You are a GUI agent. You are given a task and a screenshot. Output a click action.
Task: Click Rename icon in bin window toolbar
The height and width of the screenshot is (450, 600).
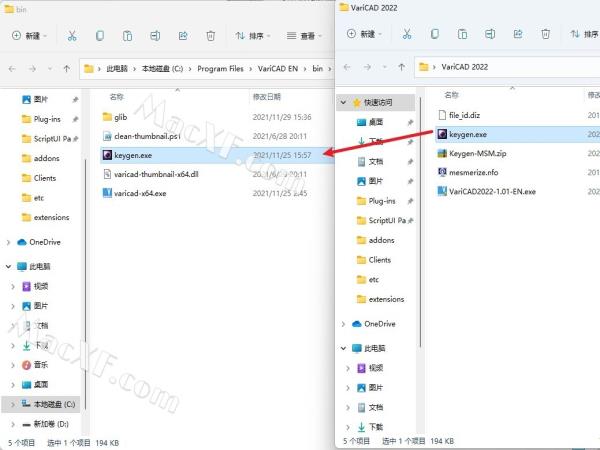[155, 36]
